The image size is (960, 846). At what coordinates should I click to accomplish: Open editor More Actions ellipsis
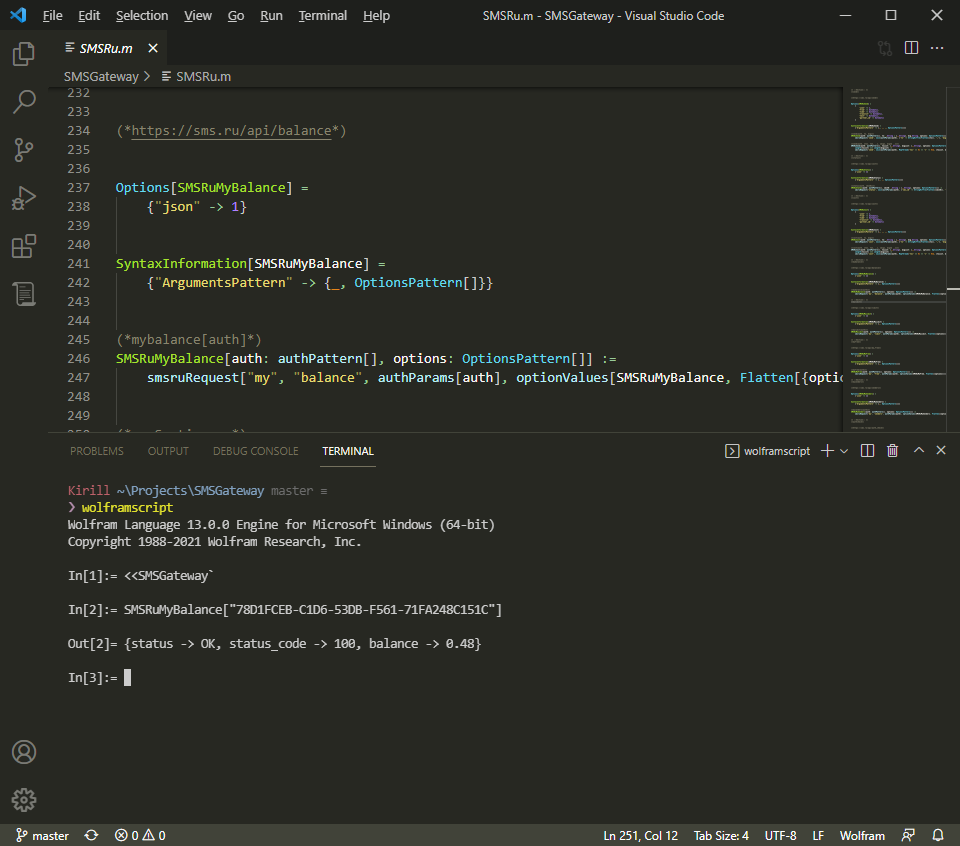[937, 48]
